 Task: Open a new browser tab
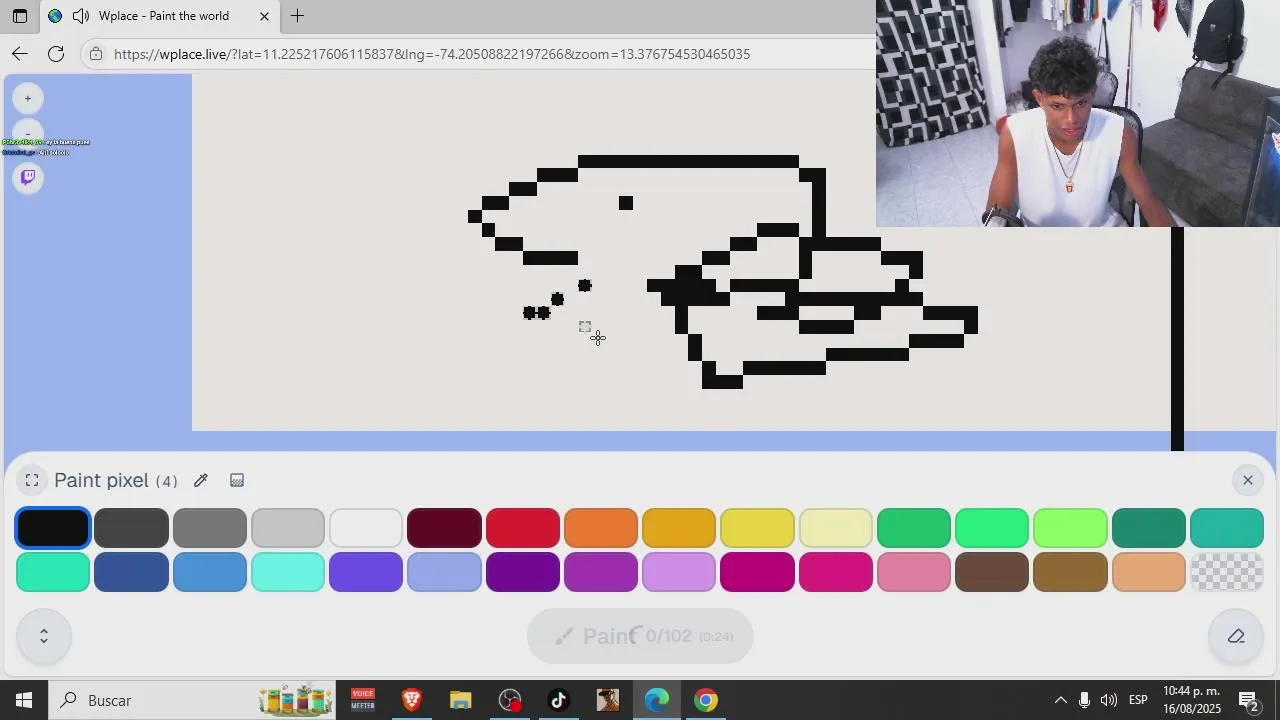(x=297, y=16)
